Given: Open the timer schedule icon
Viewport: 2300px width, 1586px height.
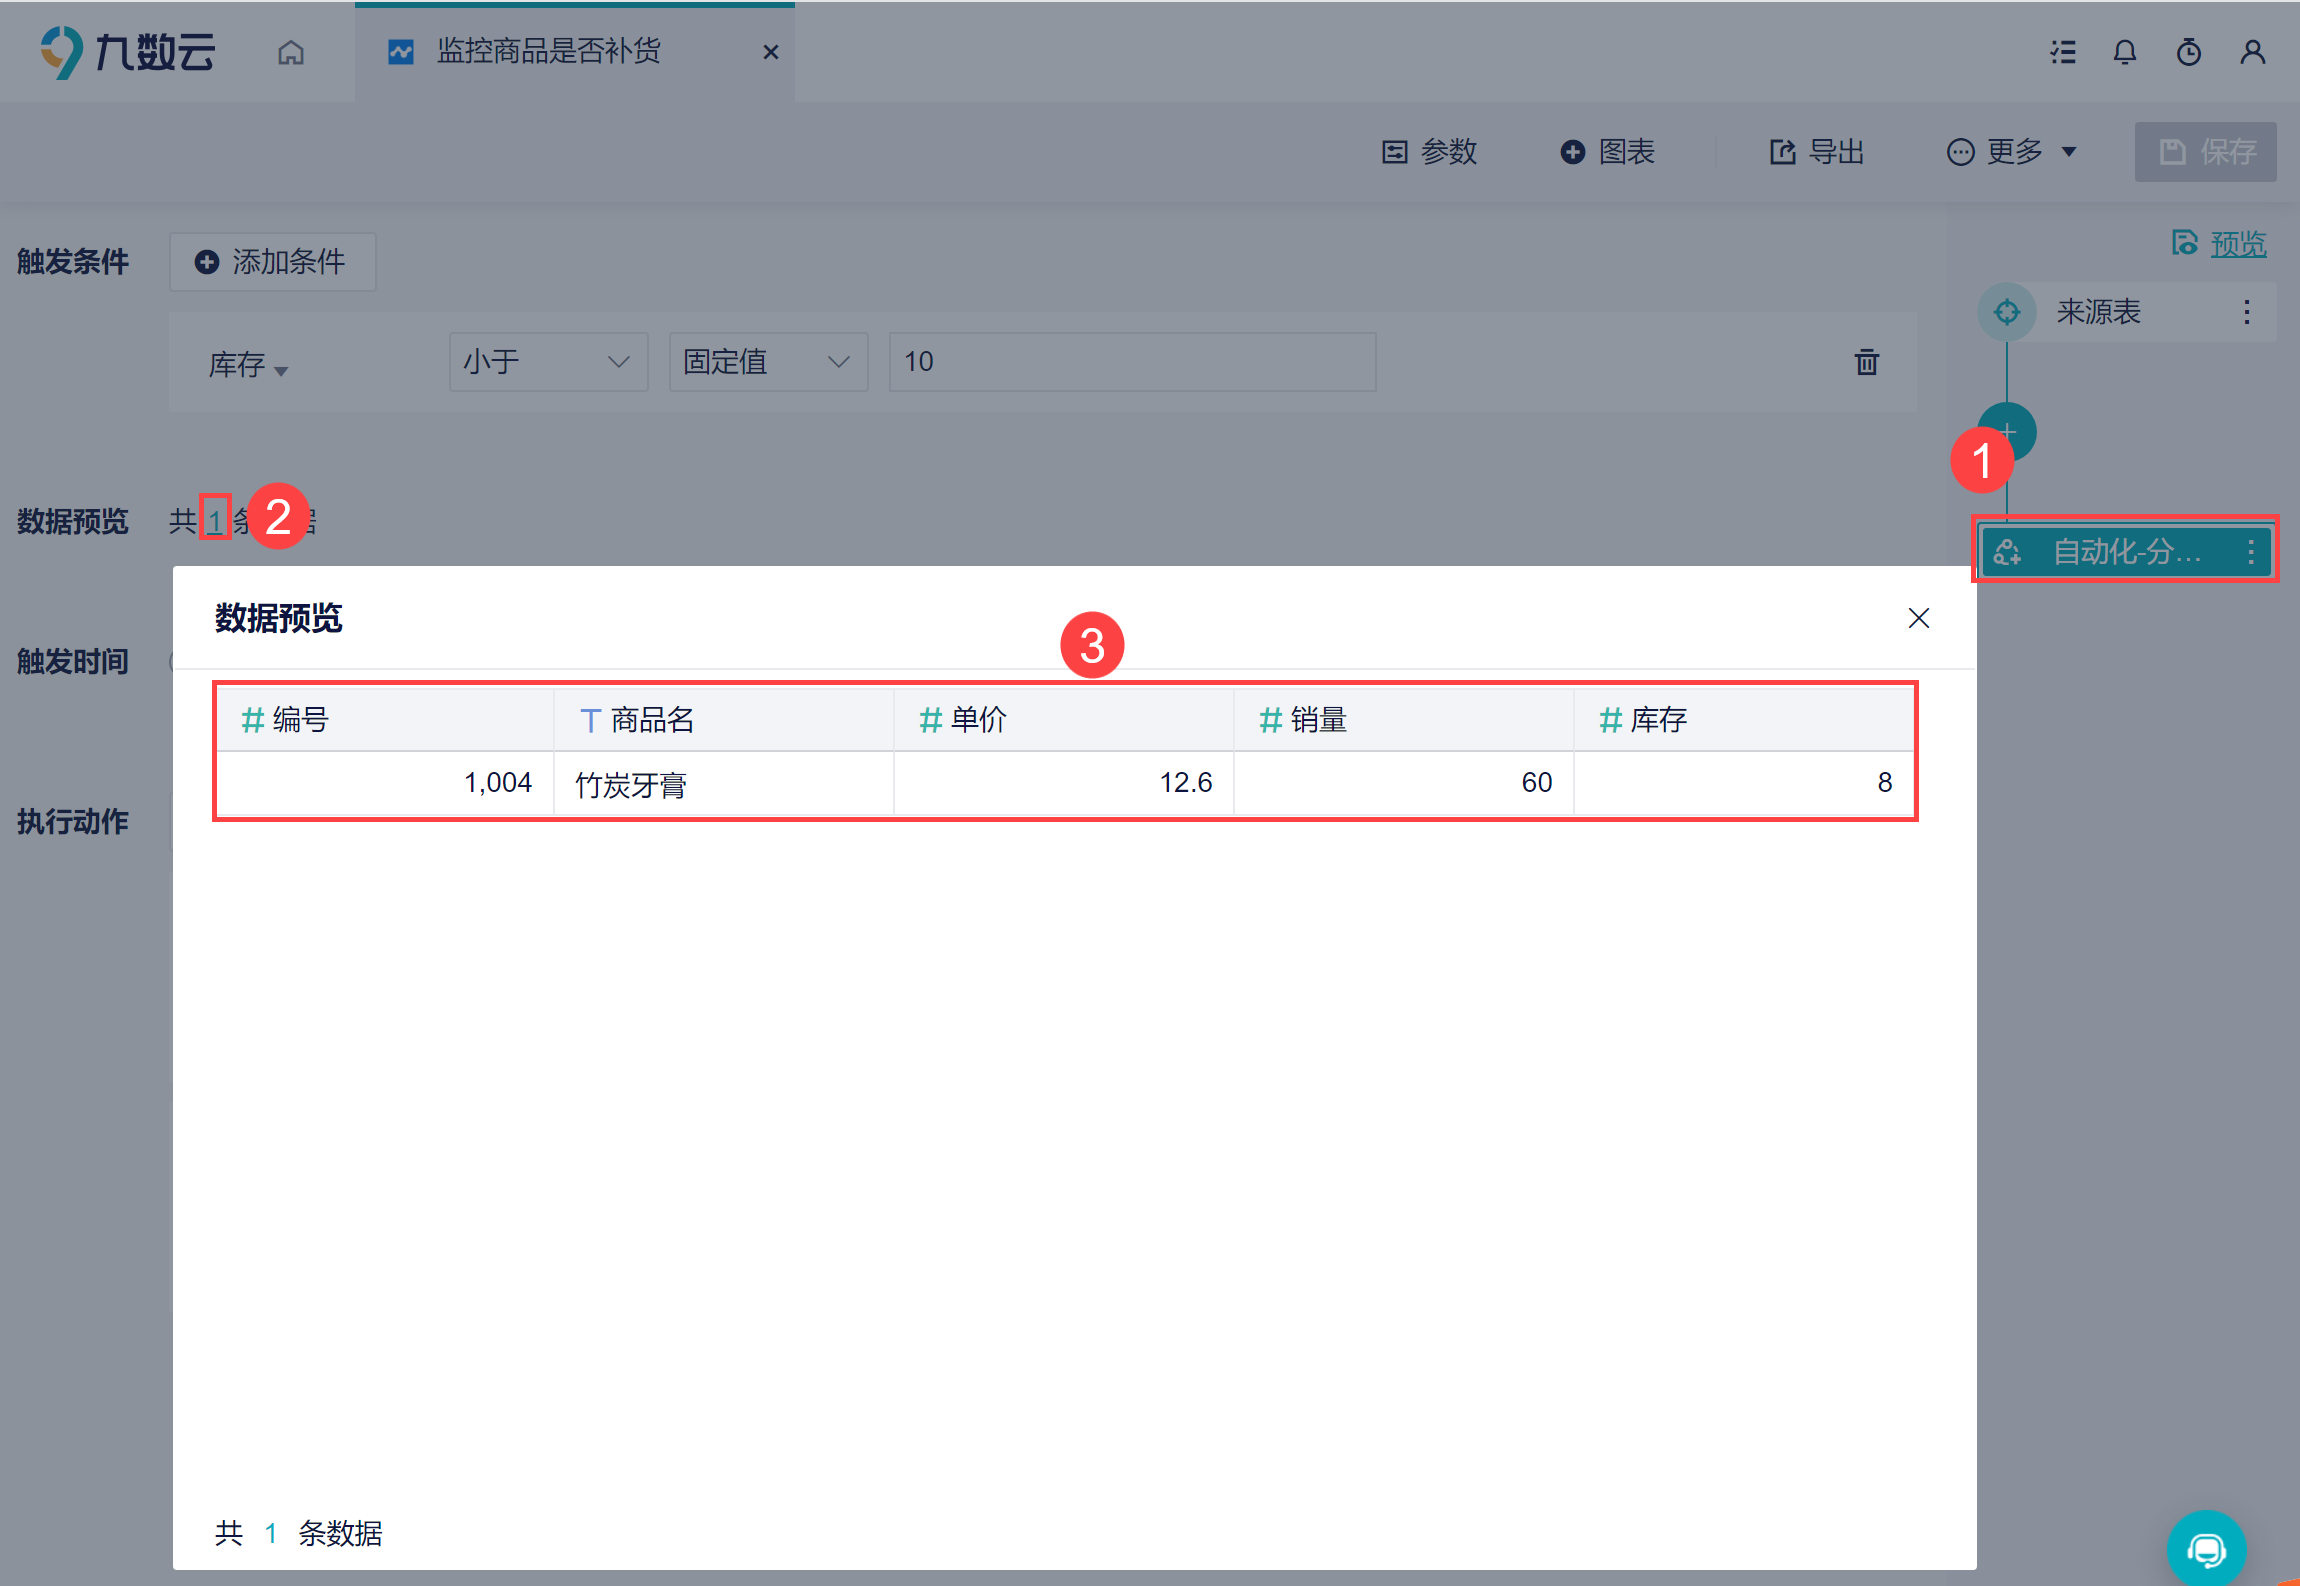Looking at the screenshot, I should click(x=2189, y=52).
